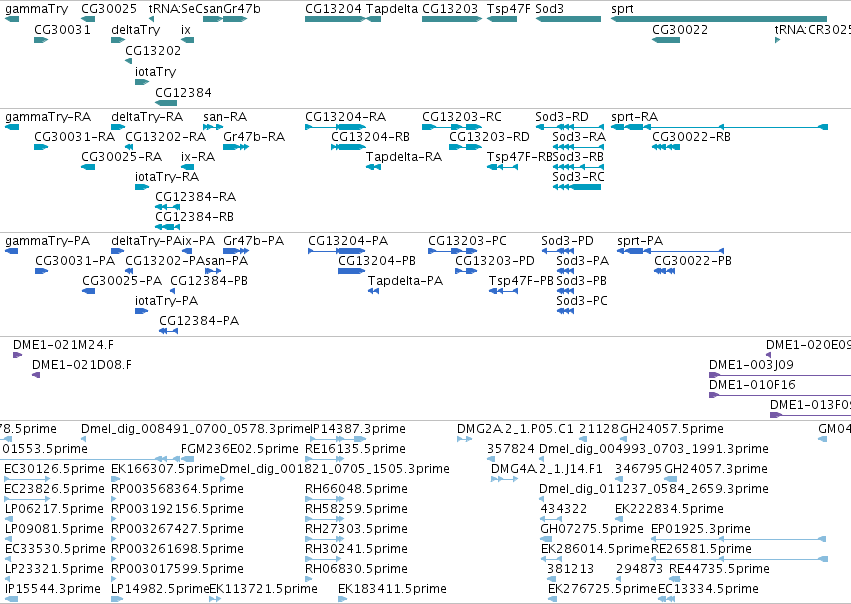
Task: Select the Tapdelta-PA protein
Action: pyautogui.click(x=373, y=291)
